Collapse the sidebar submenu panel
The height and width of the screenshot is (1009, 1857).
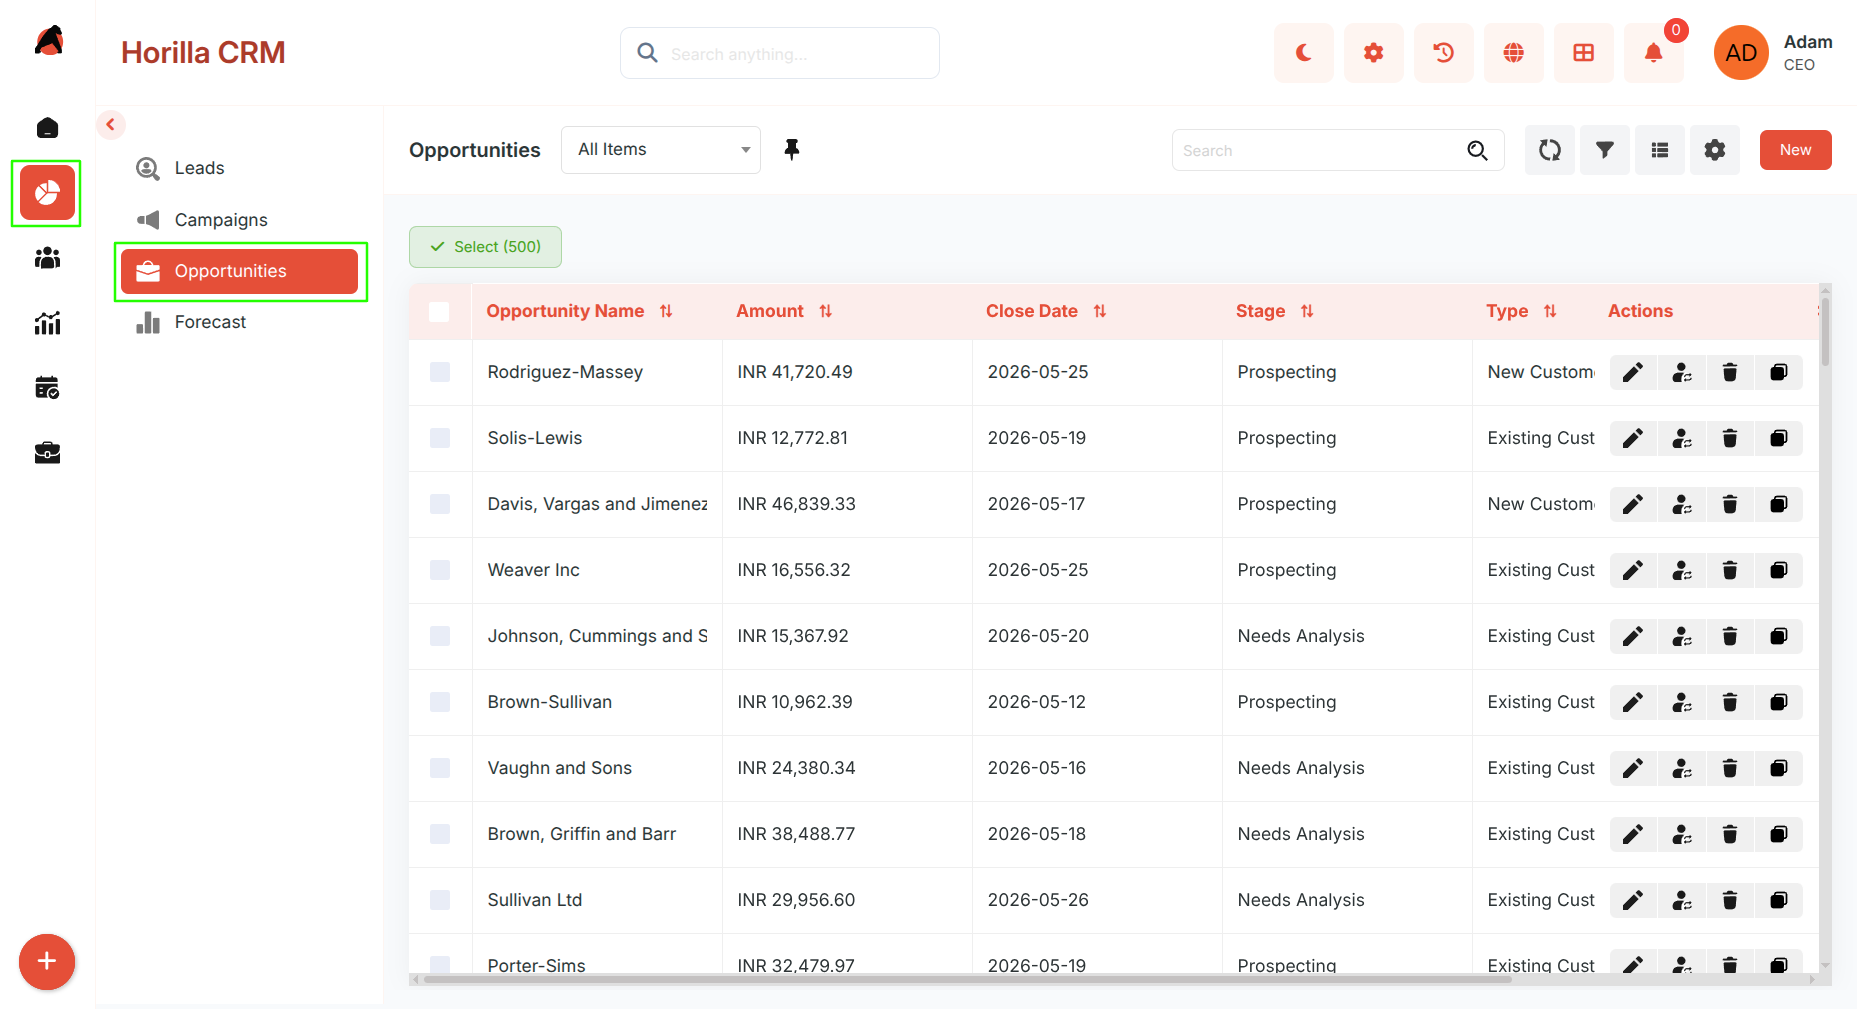[x=111, y=125]
